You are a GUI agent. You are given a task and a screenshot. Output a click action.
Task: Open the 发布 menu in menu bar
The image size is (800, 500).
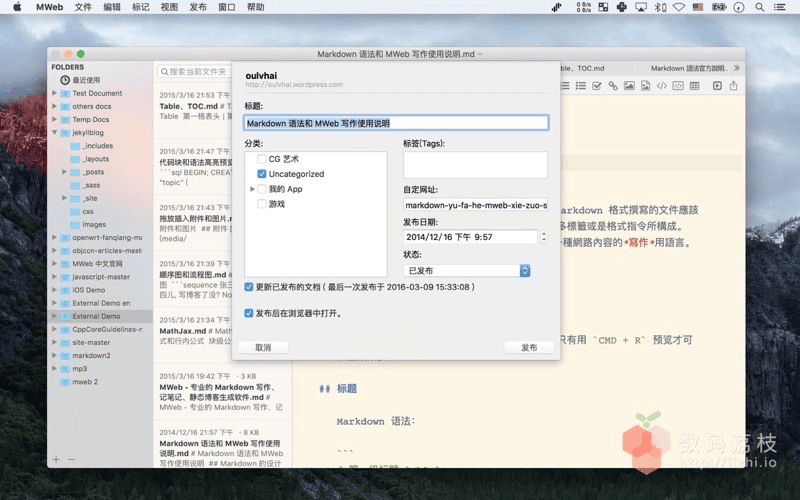pyautogui.click(x=198, y=7)
